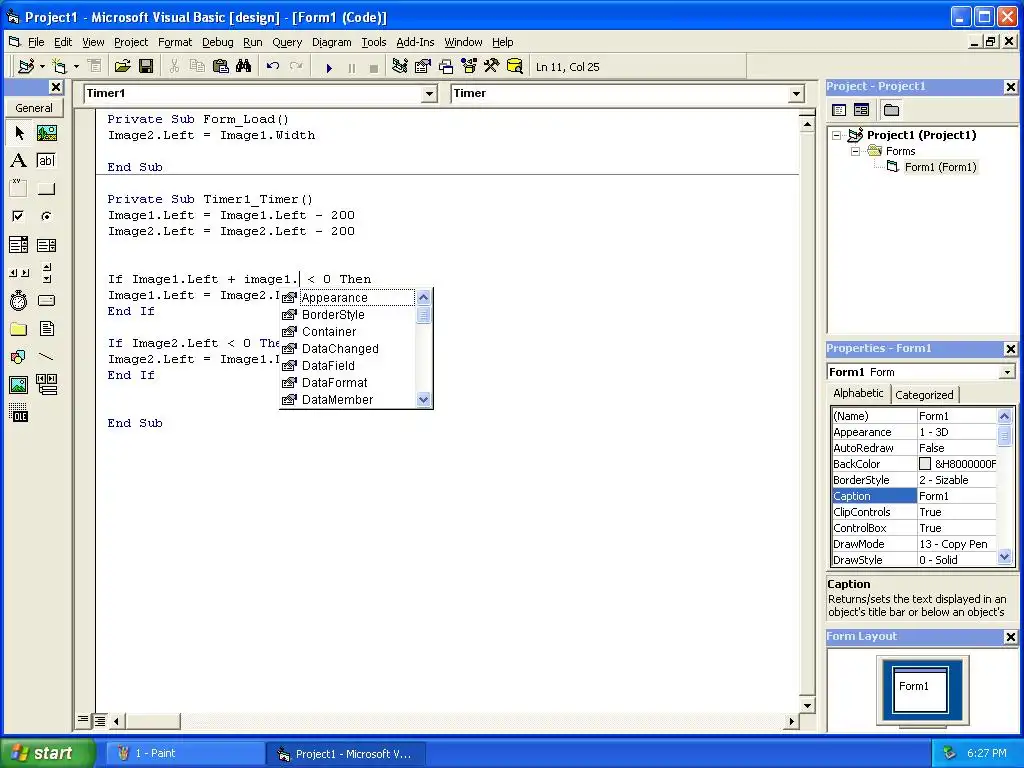Click Form1 thumbnail in Form Layout

[x=920, y=689]
